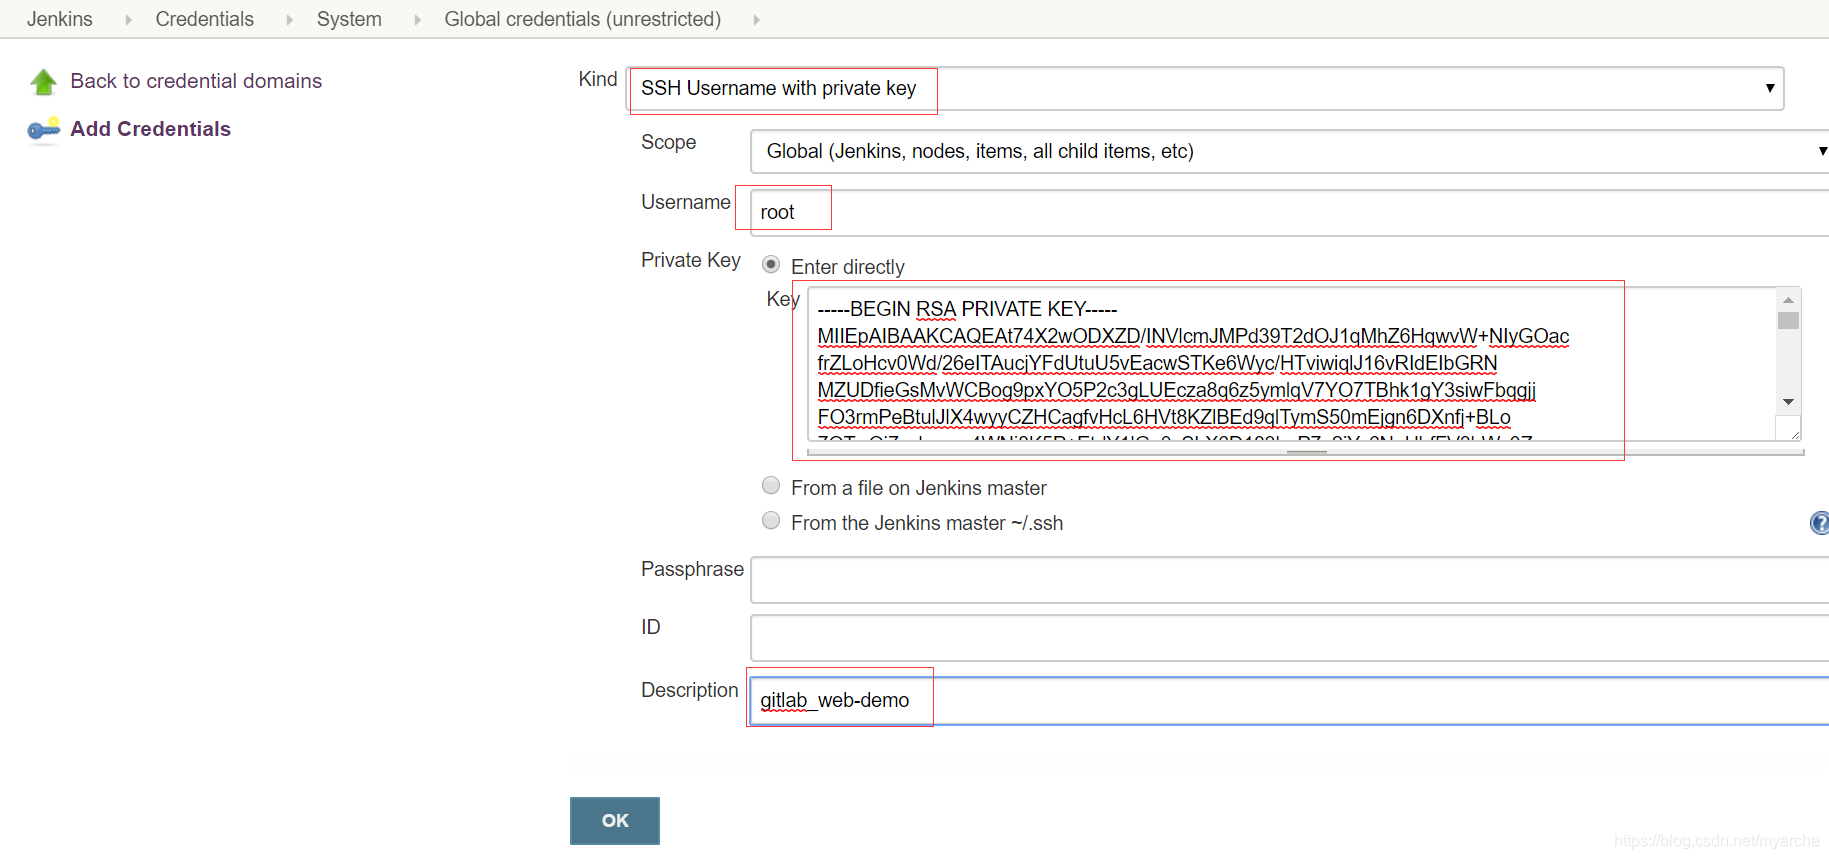Screen dimensions: 1829x859
Task: Click Add Credentials link
Action: (x=151, y=129)
